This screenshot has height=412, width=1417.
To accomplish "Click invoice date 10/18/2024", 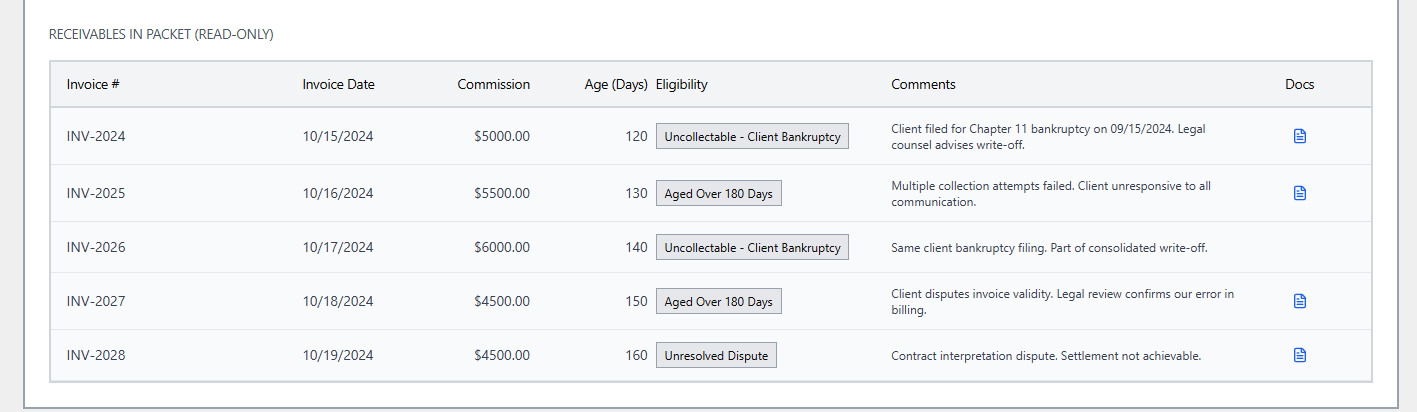I will tap(338, 301).
